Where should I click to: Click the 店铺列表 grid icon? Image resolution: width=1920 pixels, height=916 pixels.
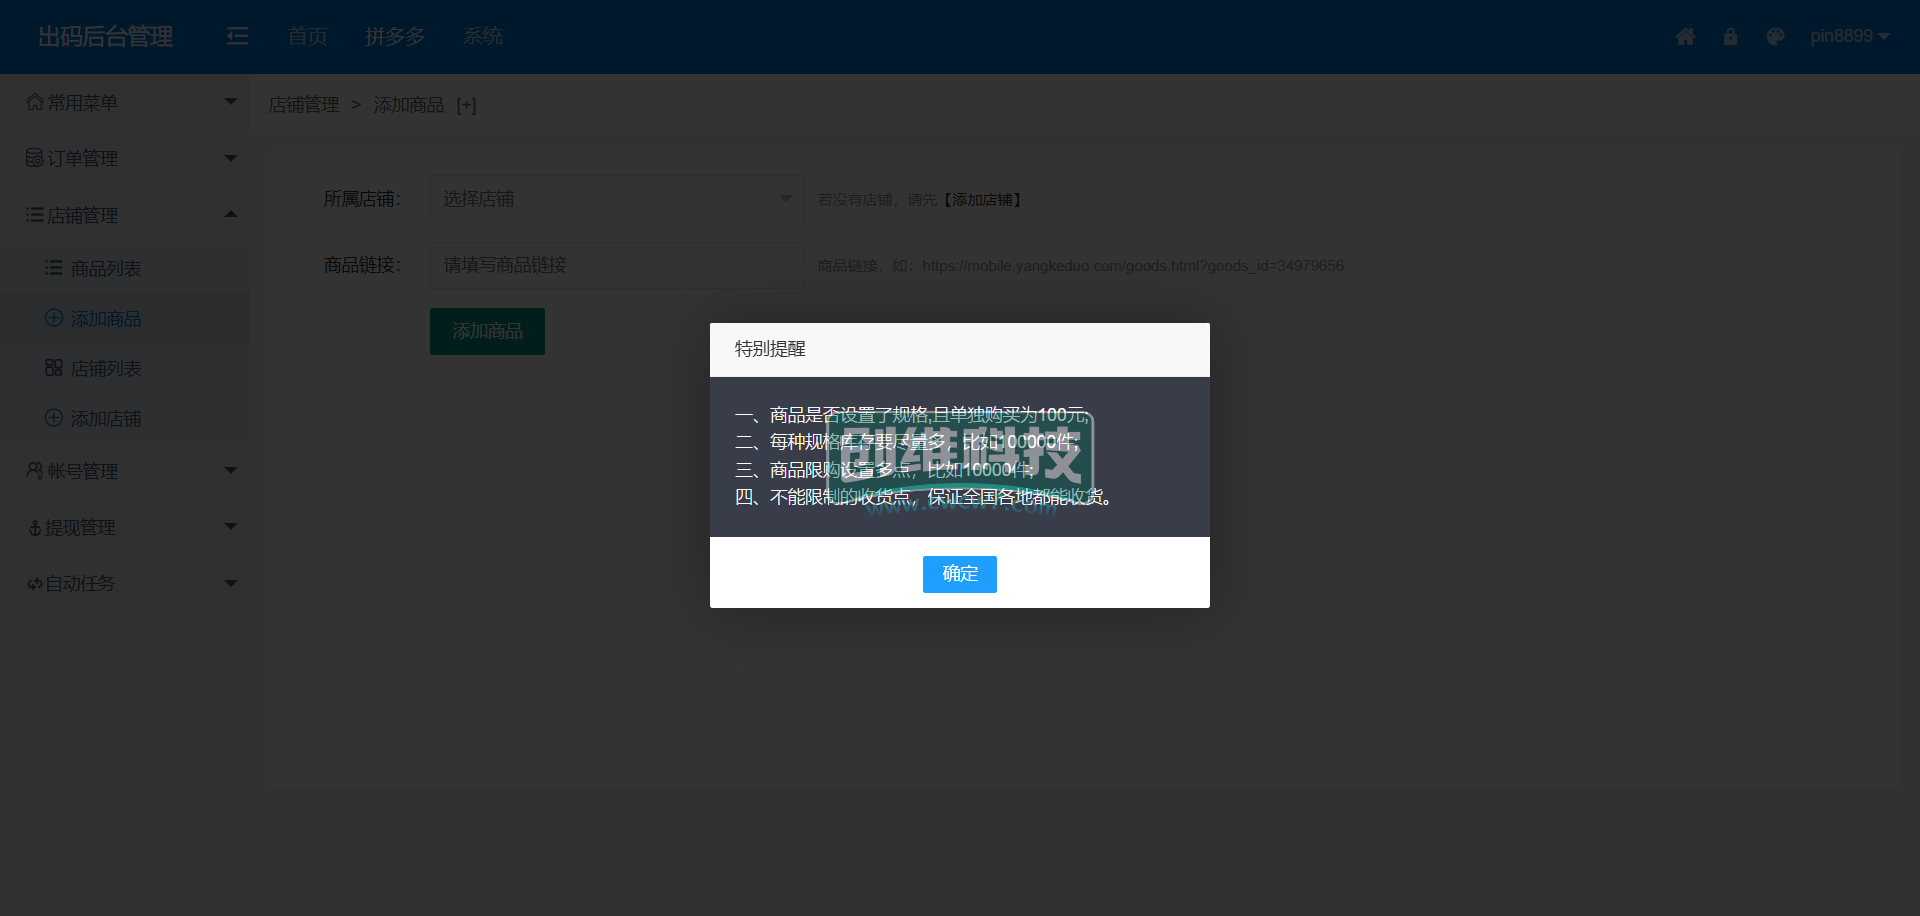tap(54, 368)
